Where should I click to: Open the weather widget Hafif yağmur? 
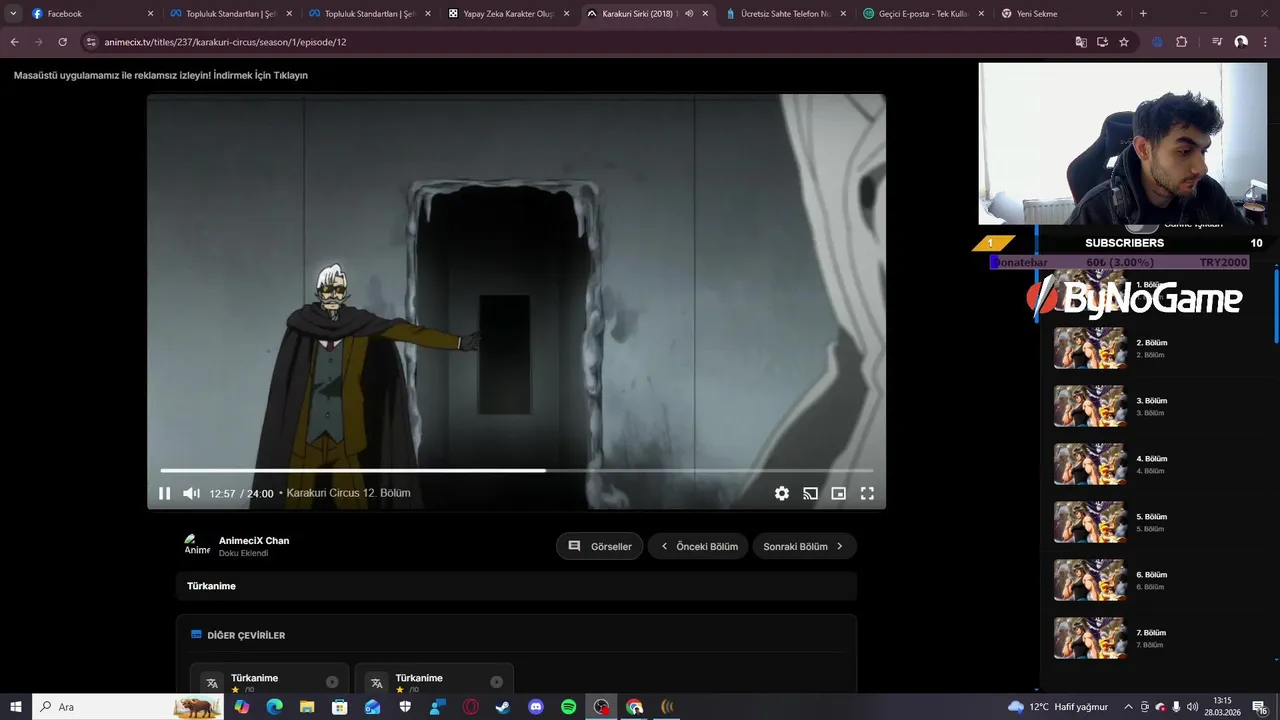point(1058,707)
